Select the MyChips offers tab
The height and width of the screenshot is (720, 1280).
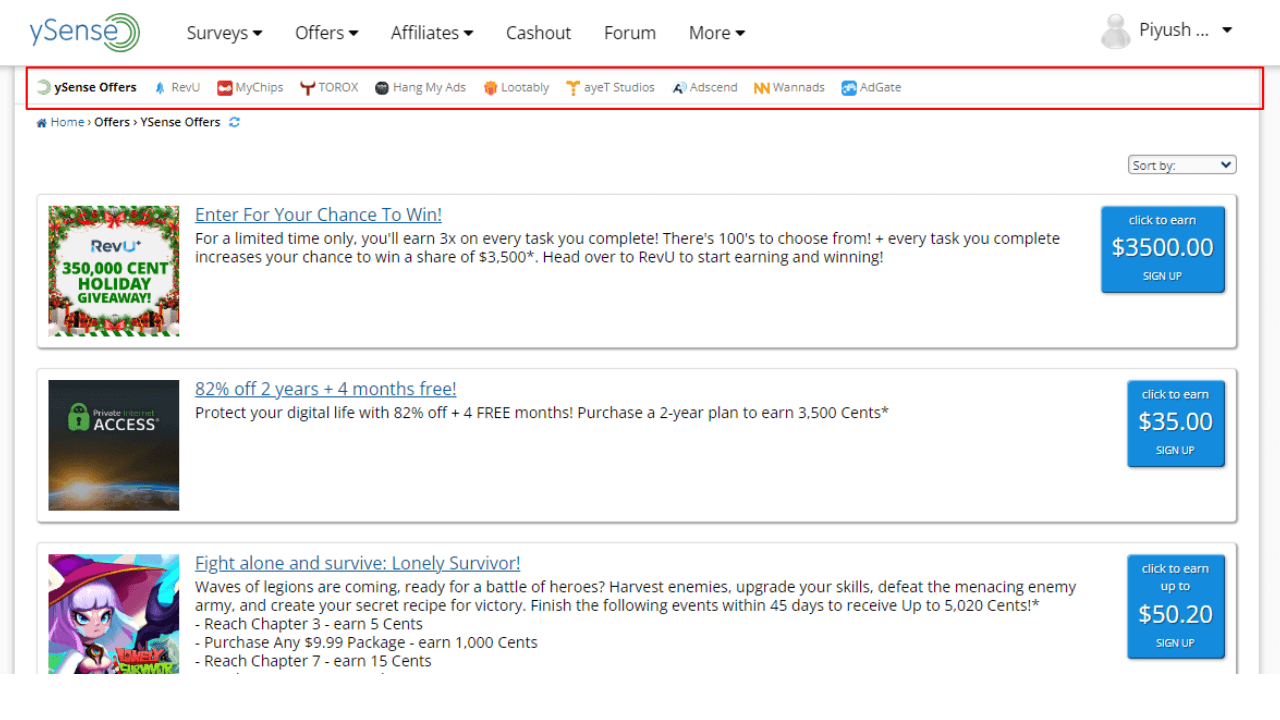click(250, 88)
